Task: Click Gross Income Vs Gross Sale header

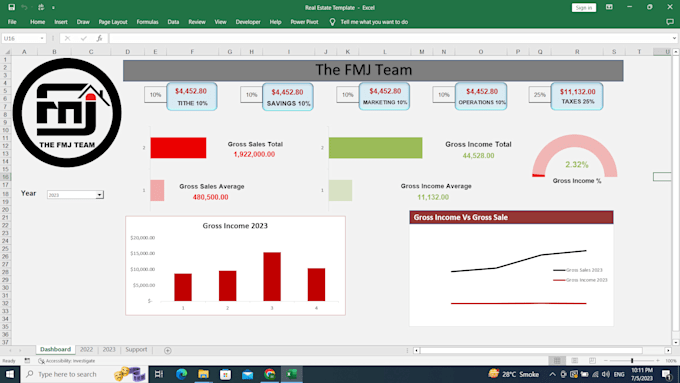Action: point(511,217)
